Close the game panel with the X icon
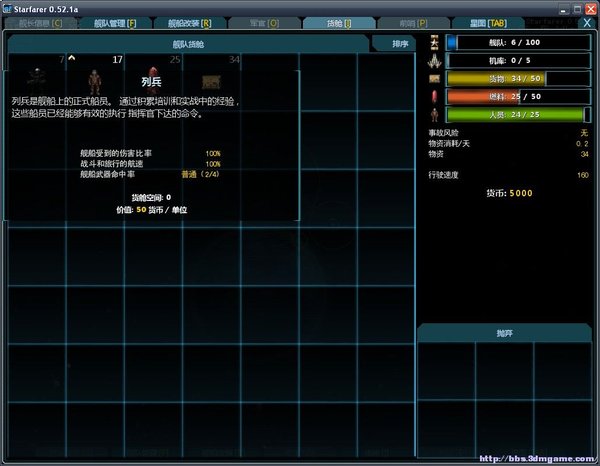600x466 pixels. coord(587,23)
